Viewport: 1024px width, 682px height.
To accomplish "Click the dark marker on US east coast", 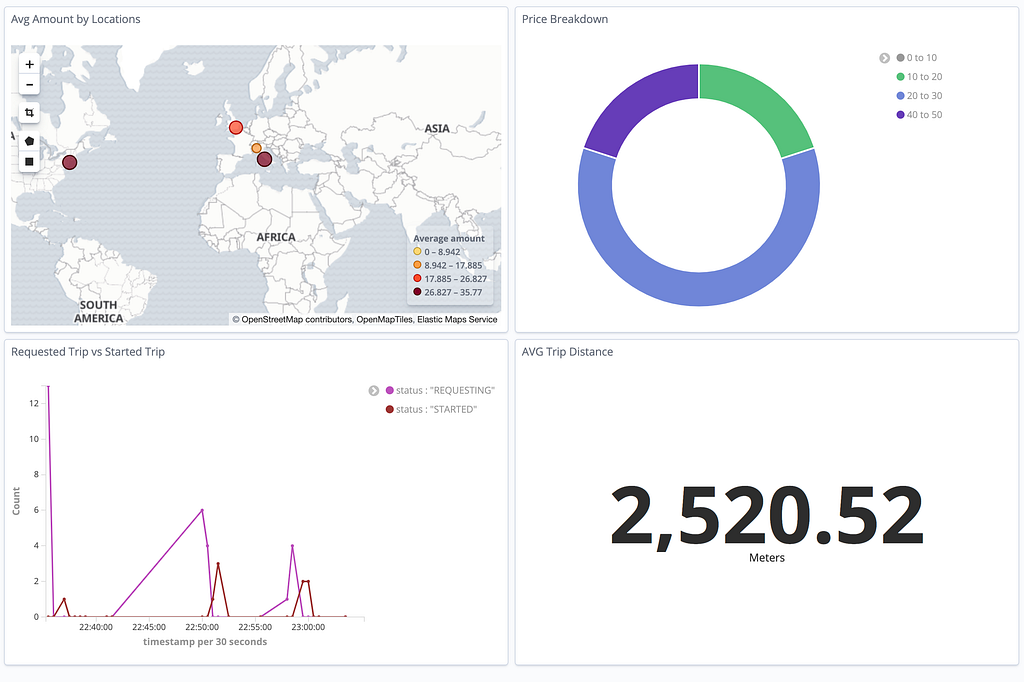I will (69, 162).
